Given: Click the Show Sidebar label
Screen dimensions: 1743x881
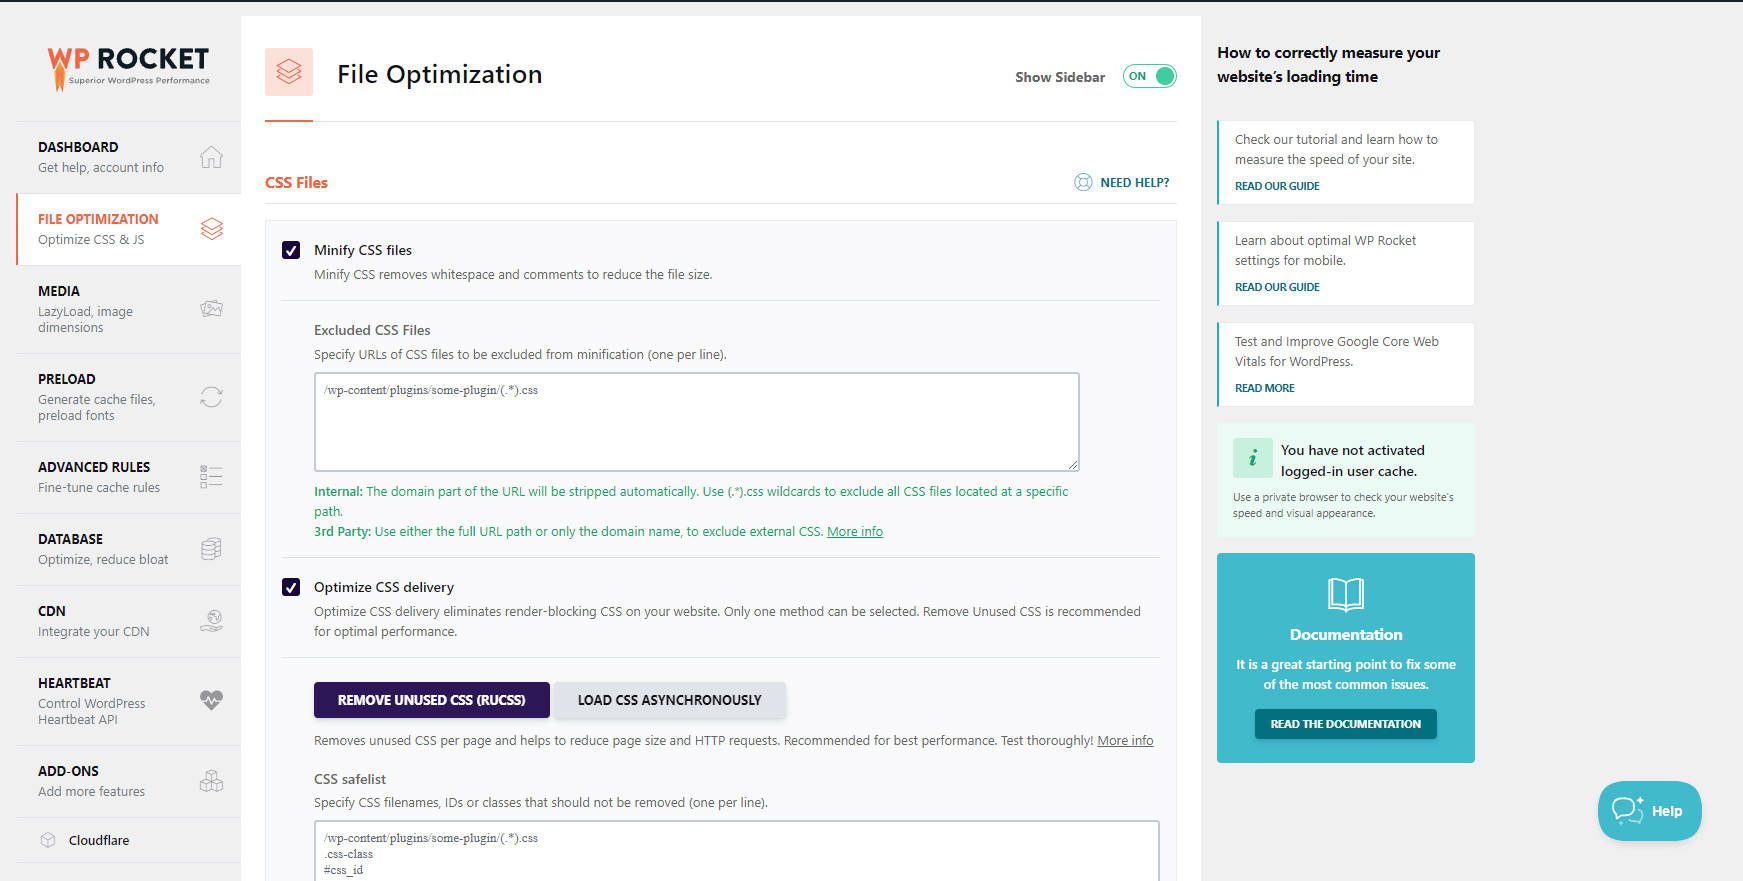Looking at the screenshot, I should 1060,77.
